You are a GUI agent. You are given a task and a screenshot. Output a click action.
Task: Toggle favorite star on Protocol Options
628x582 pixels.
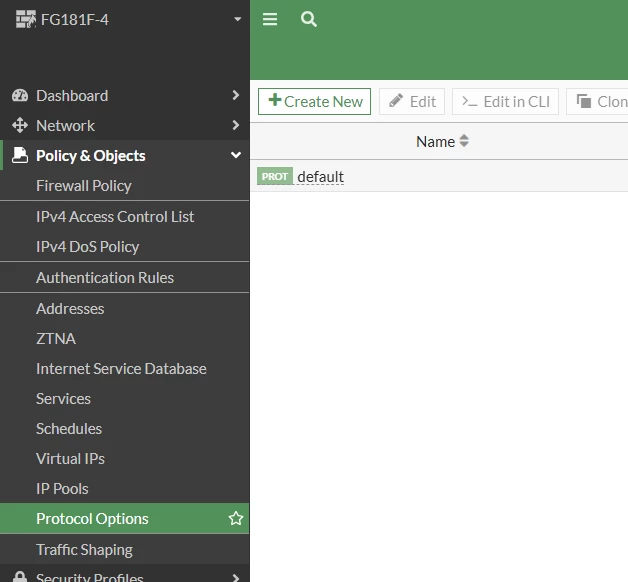click(236, 518)
